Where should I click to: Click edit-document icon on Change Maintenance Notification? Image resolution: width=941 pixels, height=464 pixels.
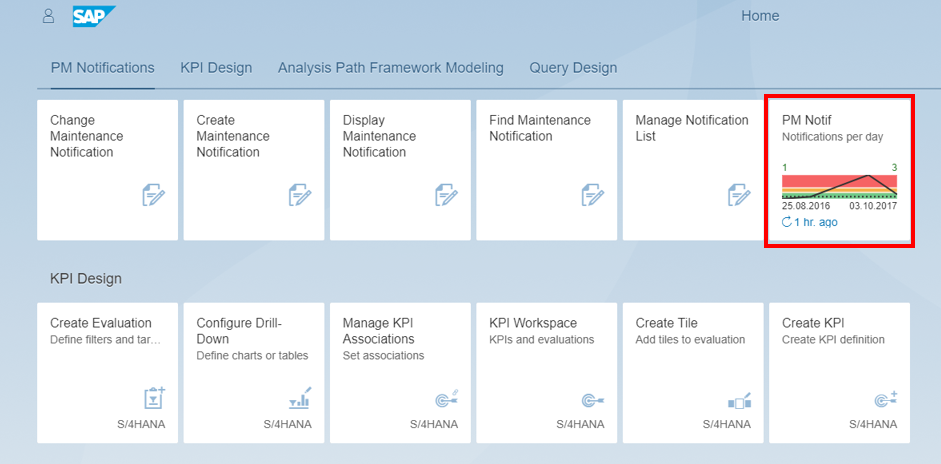pos(154,196)
